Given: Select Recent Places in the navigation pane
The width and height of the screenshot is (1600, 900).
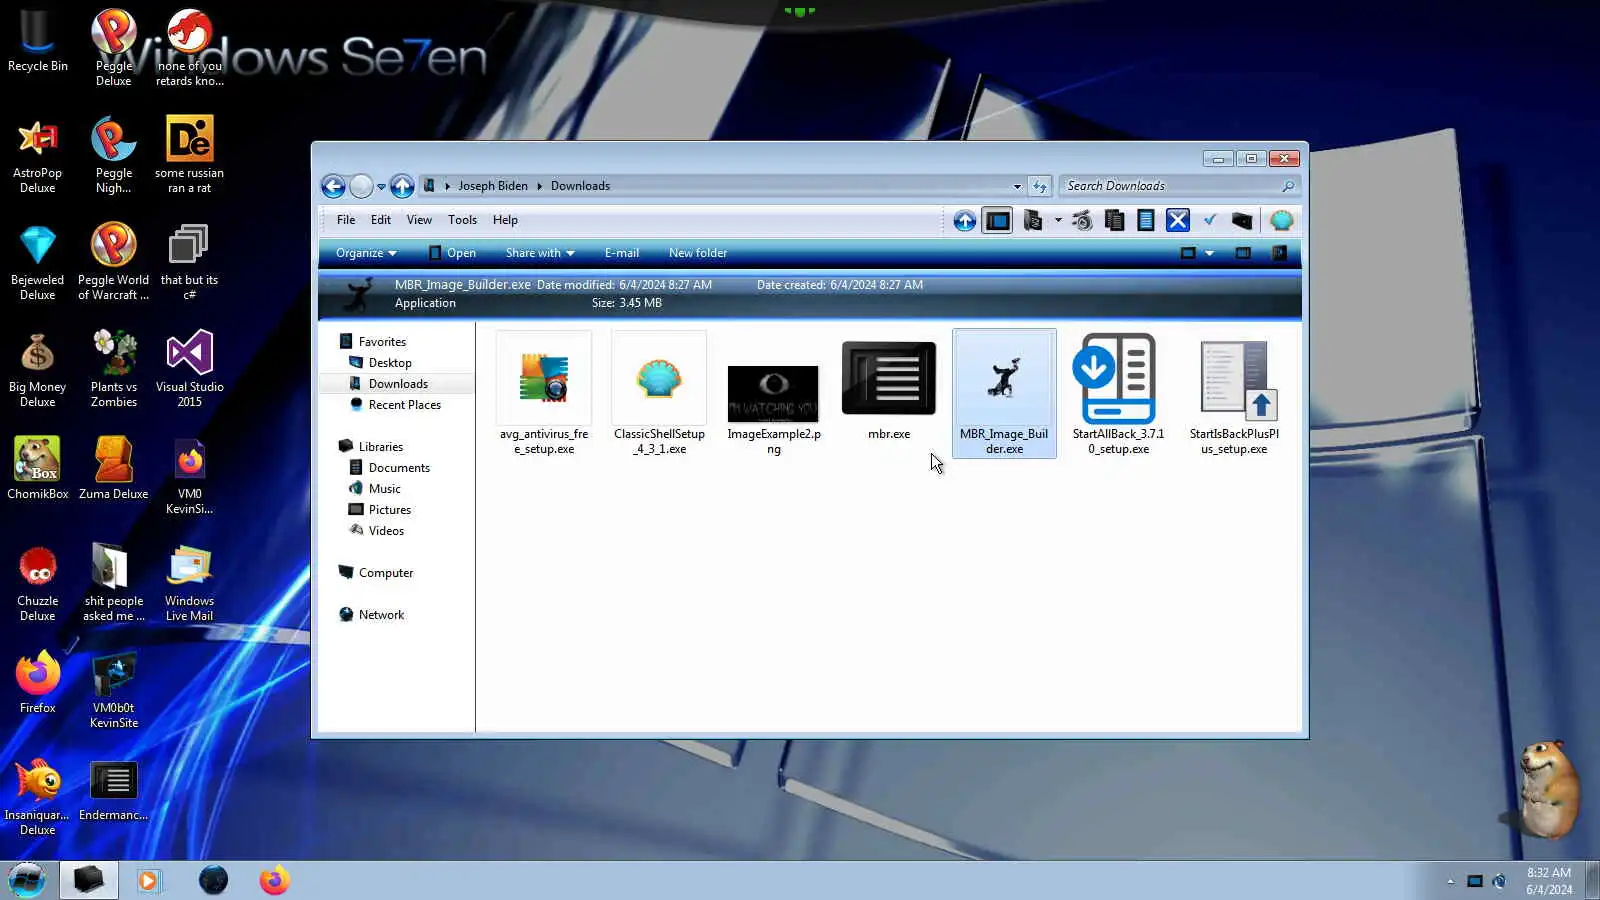Looking at the screenshot, I should (404, 405).
